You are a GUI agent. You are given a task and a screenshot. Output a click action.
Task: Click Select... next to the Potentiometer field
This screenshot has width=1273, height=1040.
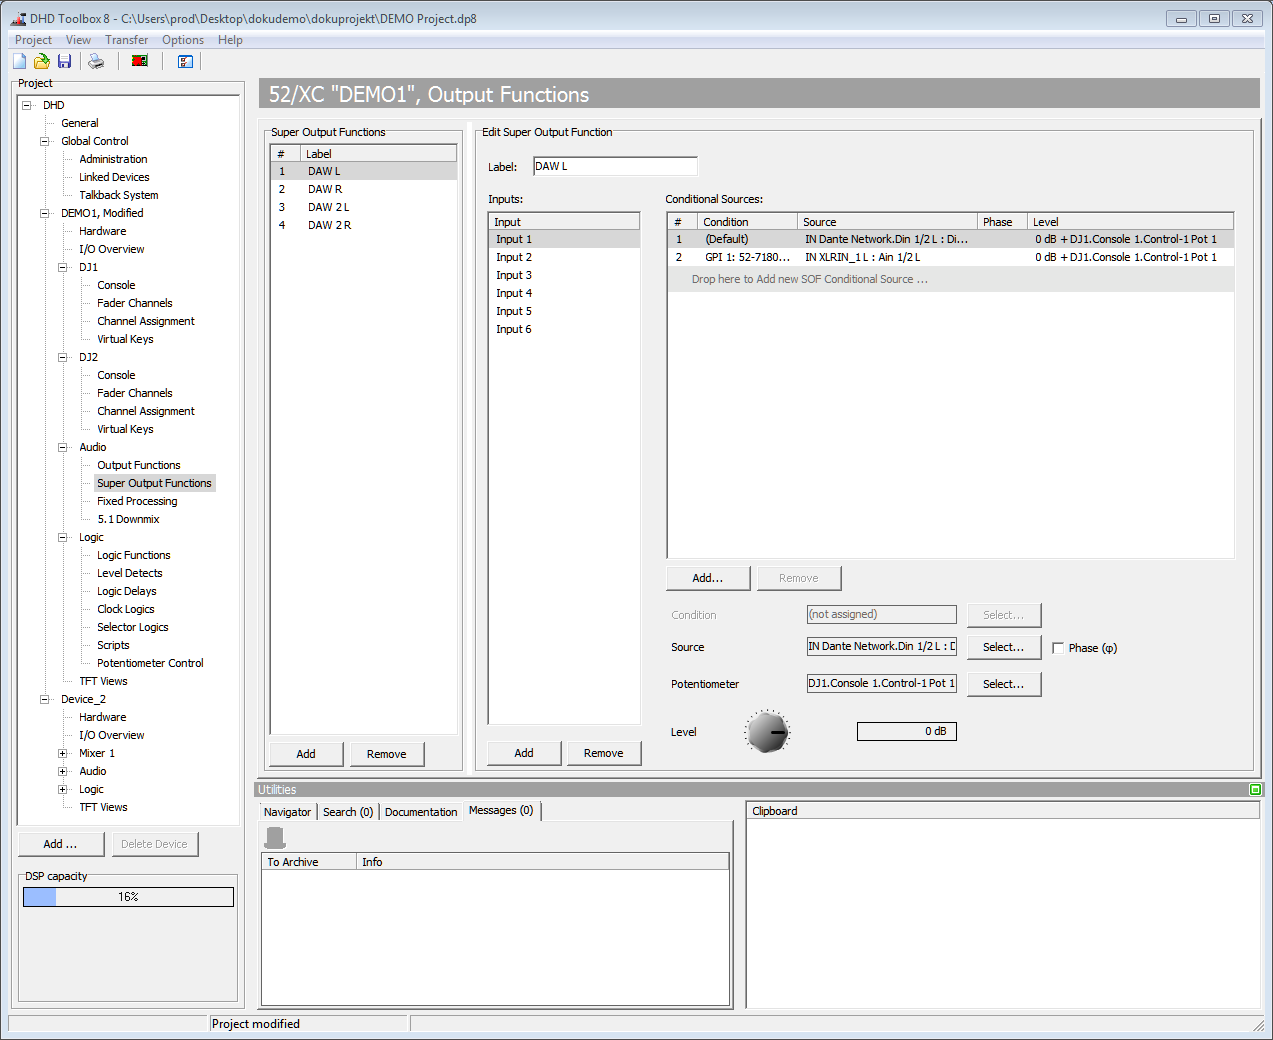click(1004, 684)
